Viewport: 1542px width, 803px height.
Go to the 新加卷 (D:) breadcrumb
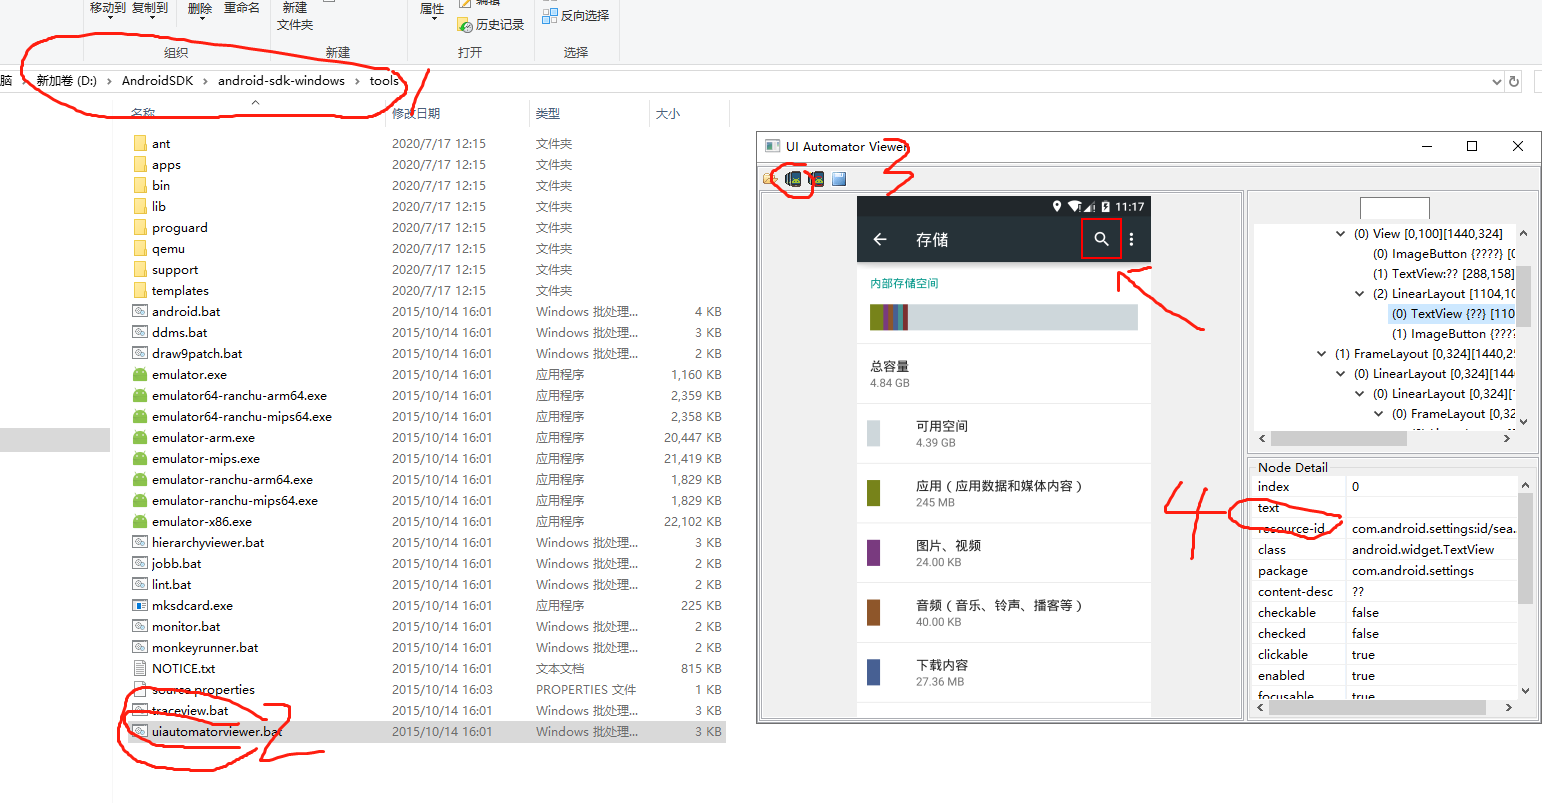[x=66, y=81]
